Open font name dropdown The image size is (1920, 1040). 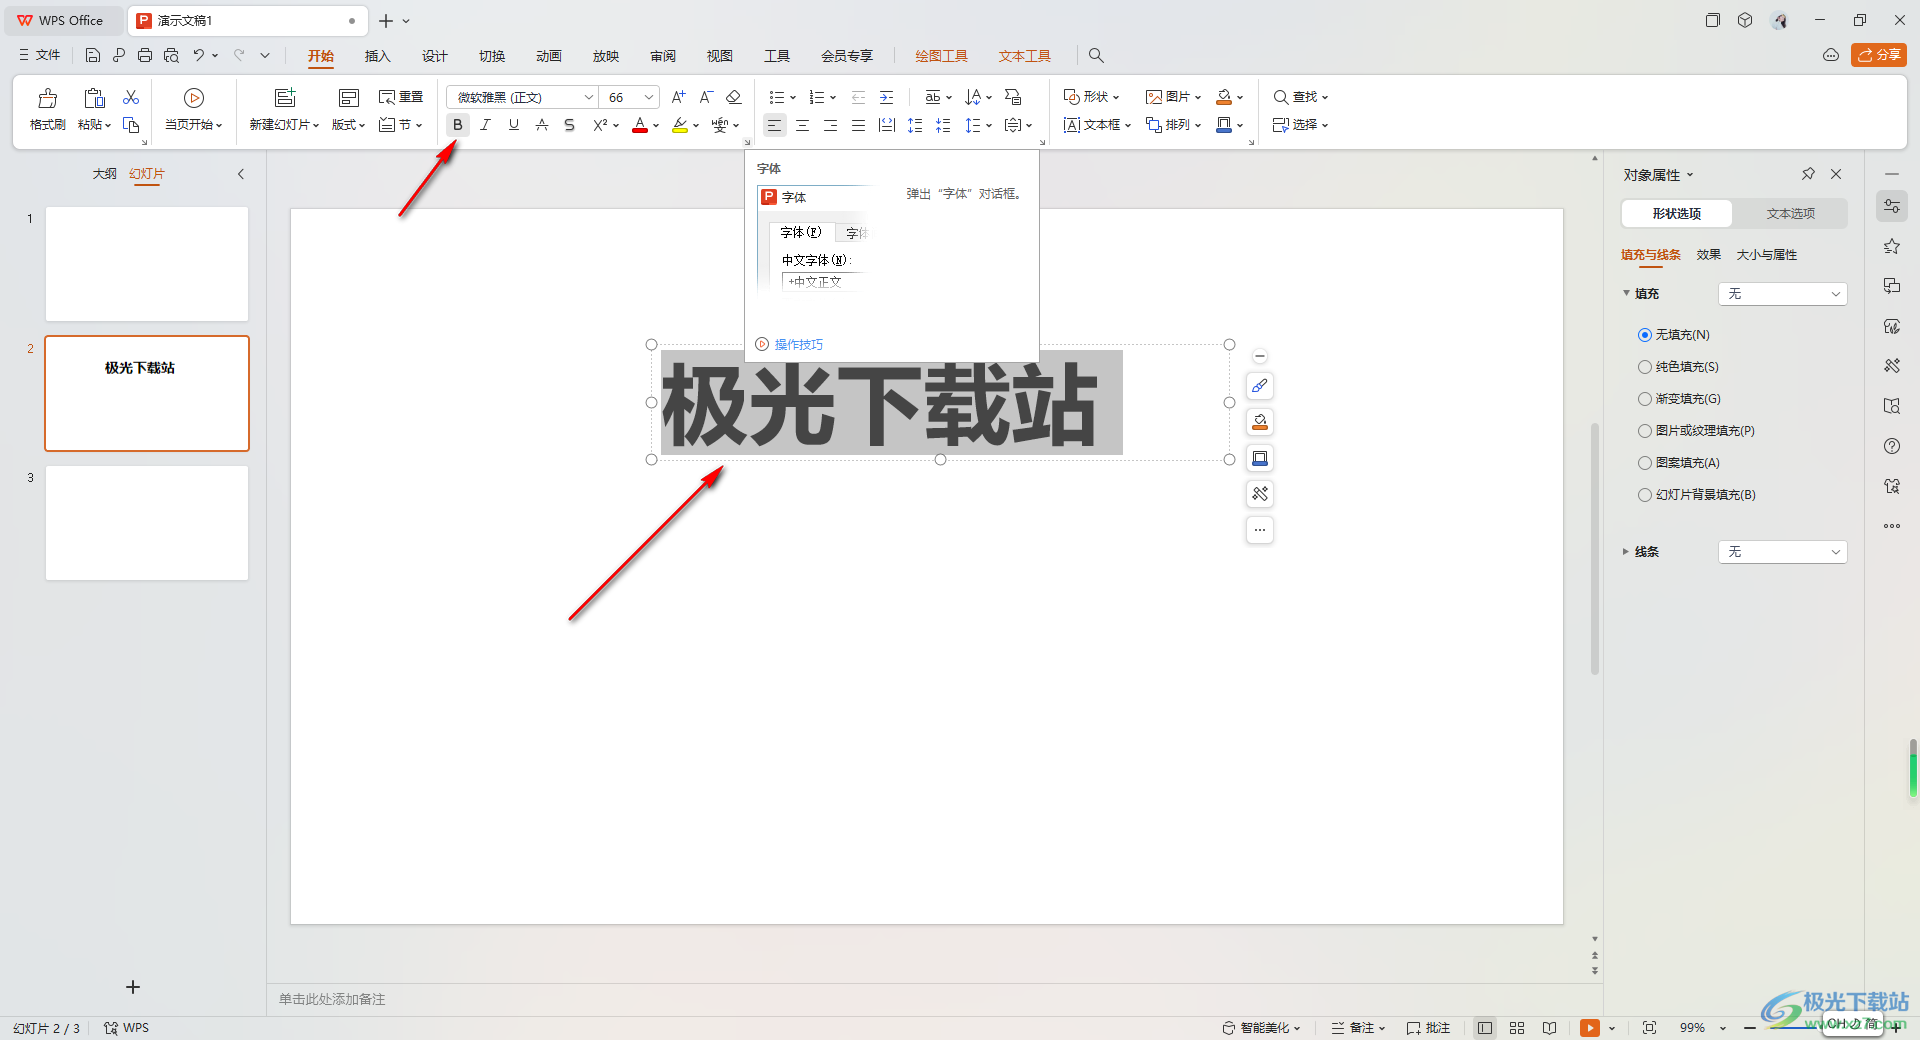[588, 97]
